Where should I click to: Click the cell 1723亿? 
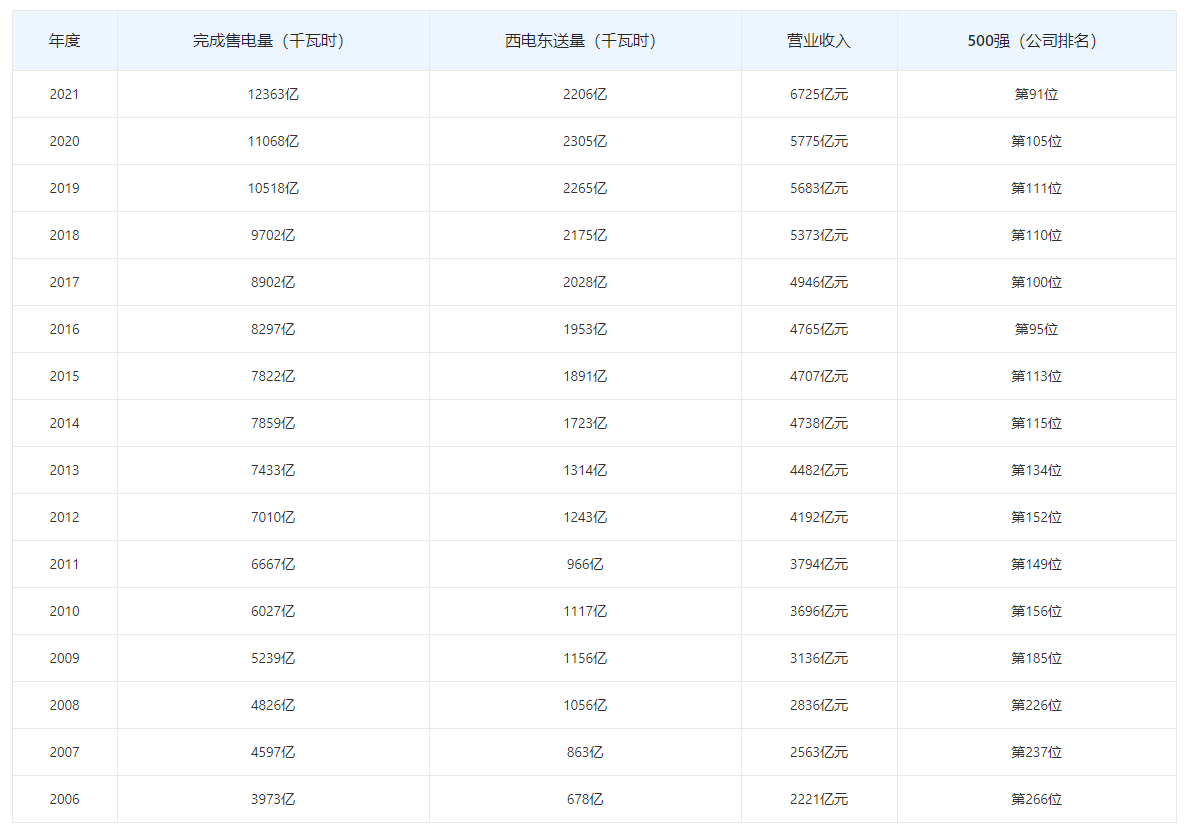[586, 424]
